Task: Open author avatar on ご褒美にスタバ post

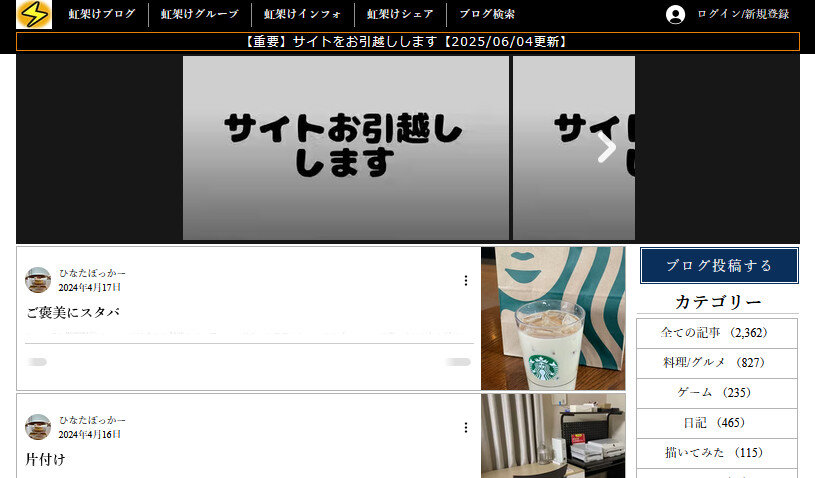Action: point(38,280)
